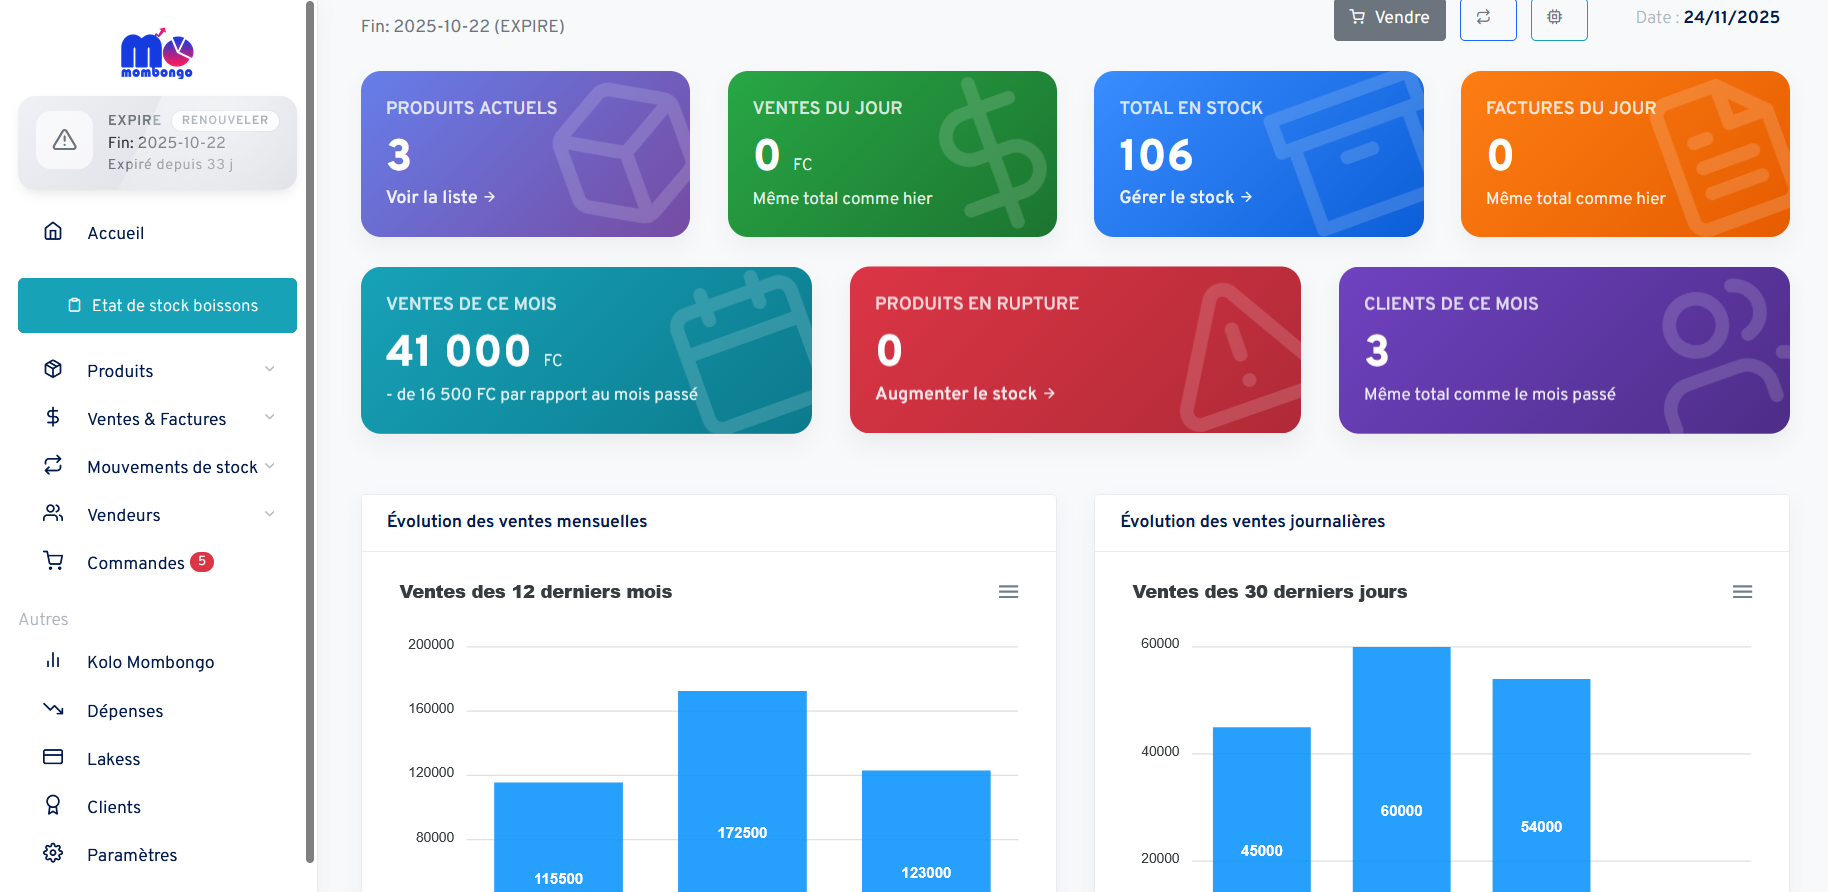Click the Kolo Mombongo bar chart icon

point(53,661)
